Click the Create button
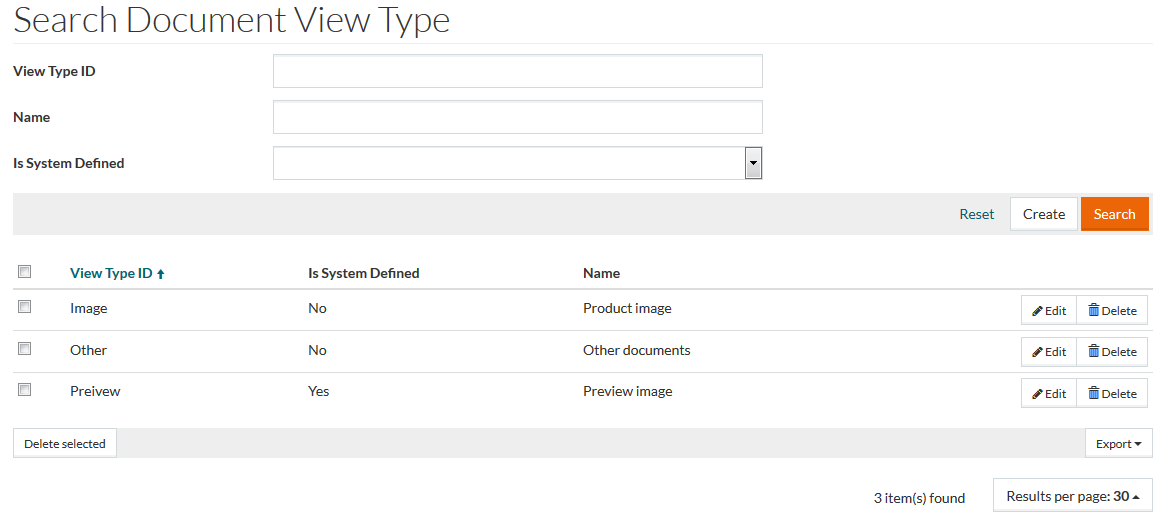1160x516 pixels. click(x=1043, y=214)
